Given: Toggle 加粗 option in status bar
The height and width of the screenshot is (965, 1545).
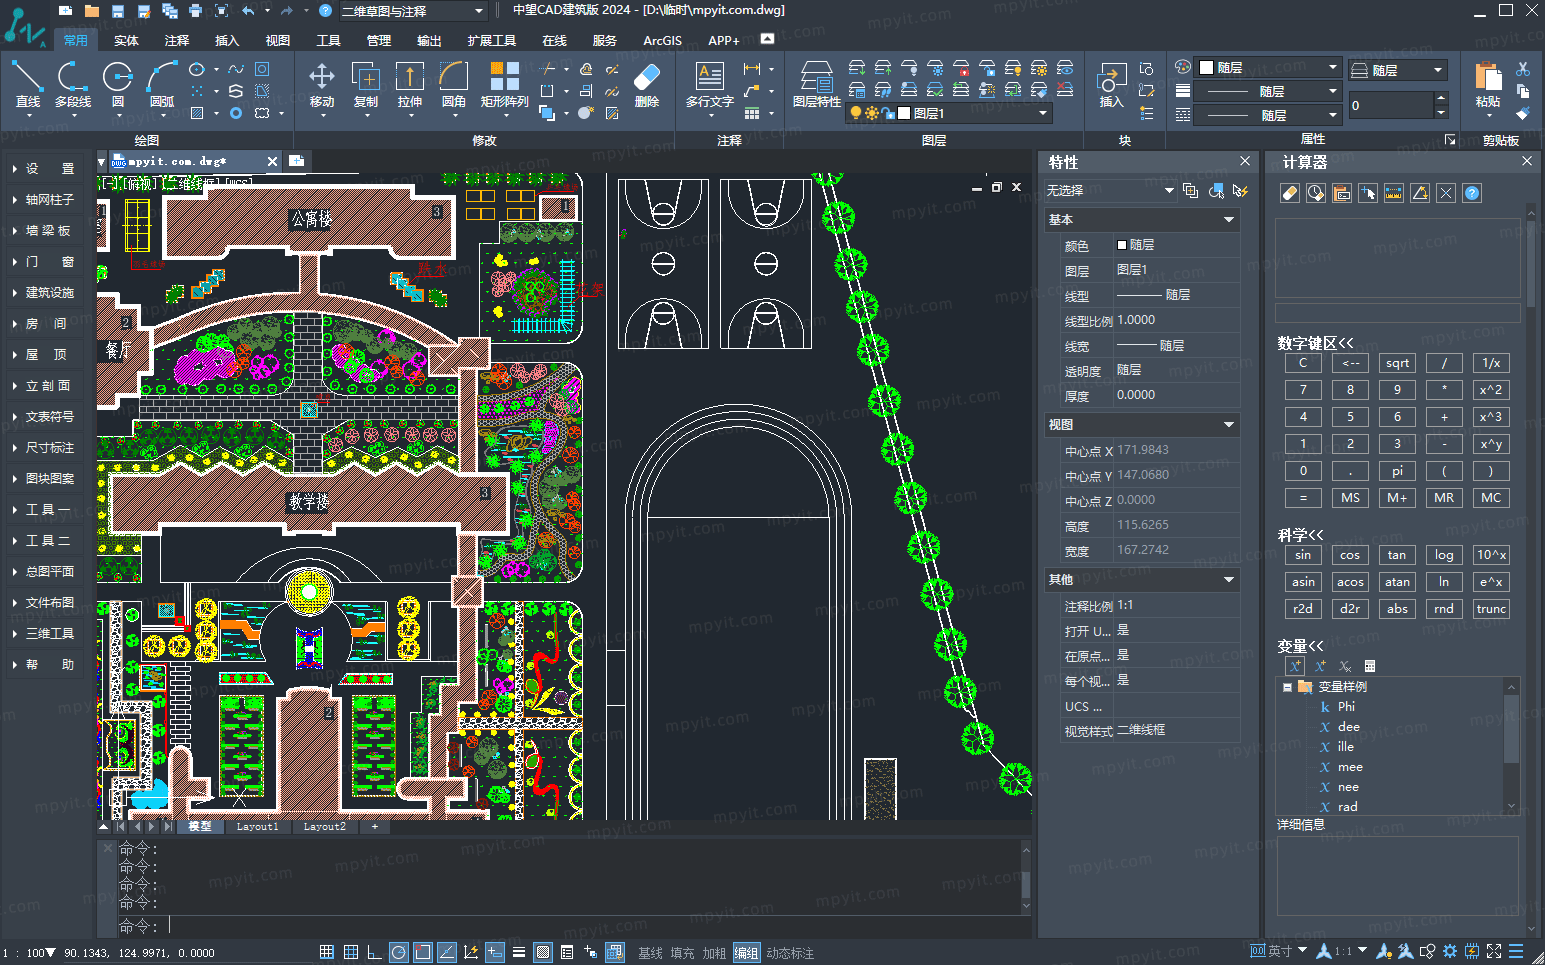Looking at the screenshot, I should pyautogui.click(x=714, y=953).
